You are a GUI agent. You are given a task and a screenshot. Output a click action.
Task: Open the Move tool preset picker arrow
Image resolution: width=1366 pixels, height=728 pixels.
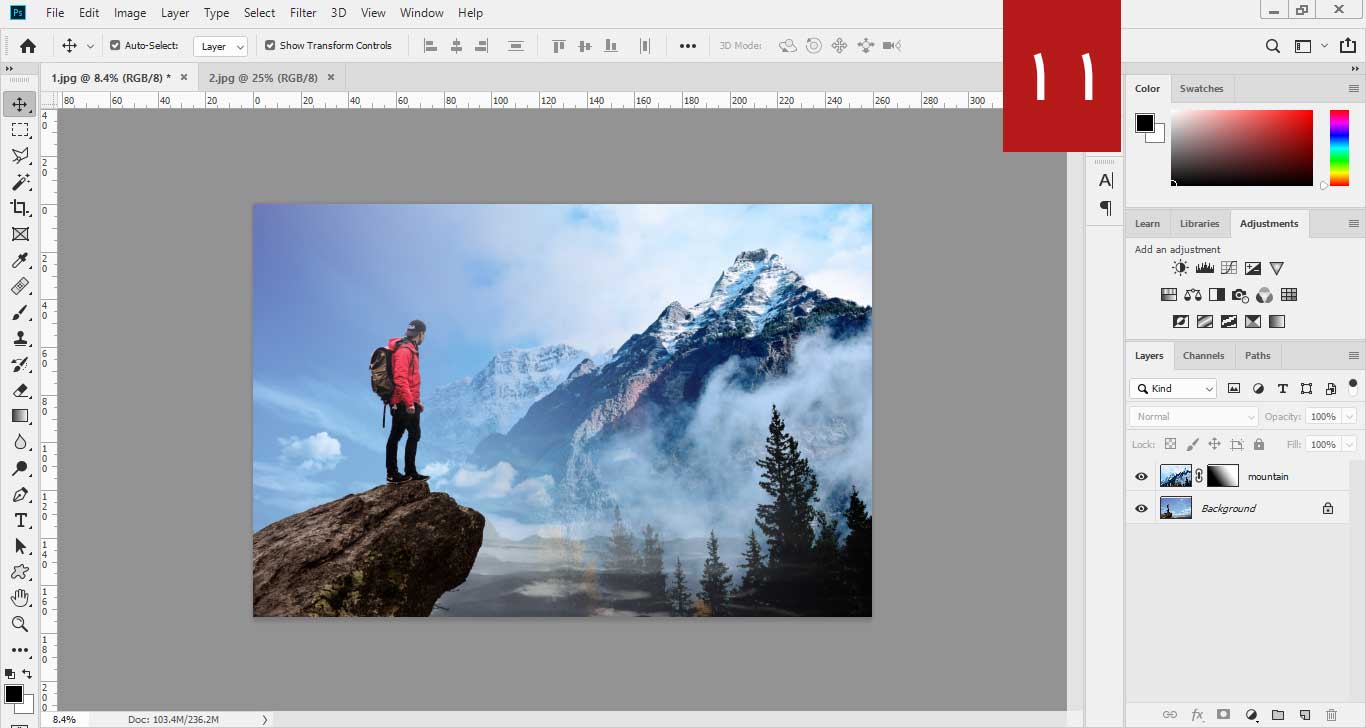tap(90, 46)
